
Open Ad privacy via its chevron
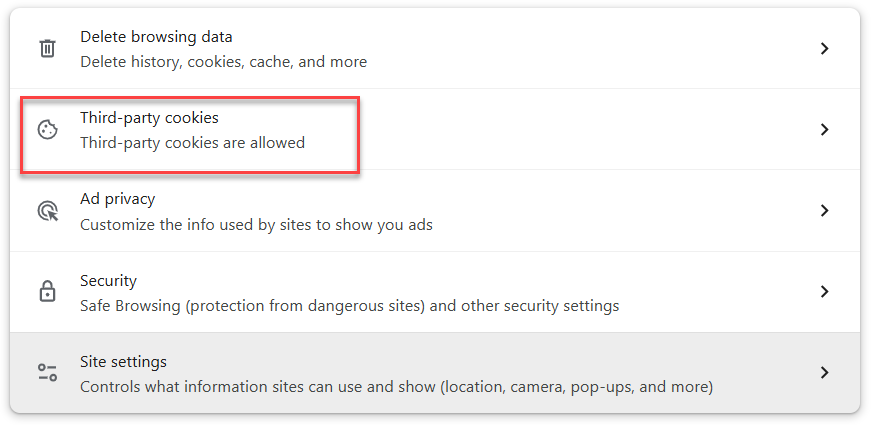tap(824, 211)
